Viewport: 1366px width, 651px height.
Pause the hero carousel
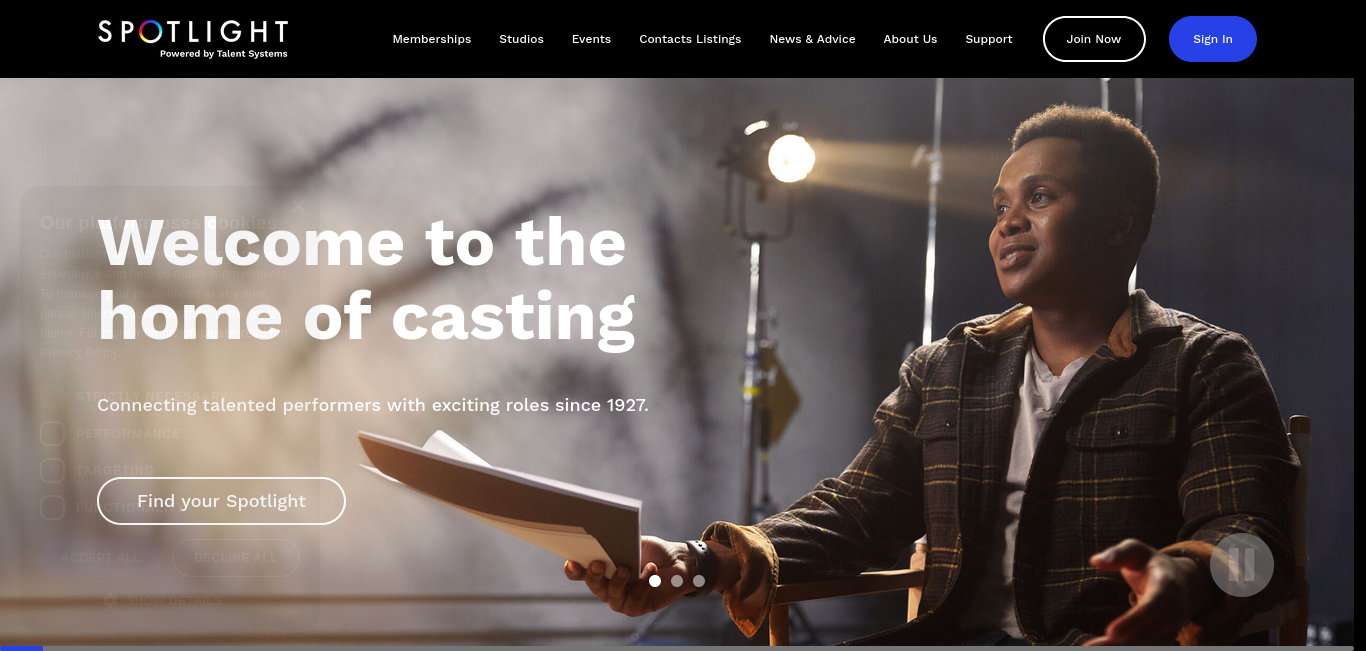pos(1242,565)
